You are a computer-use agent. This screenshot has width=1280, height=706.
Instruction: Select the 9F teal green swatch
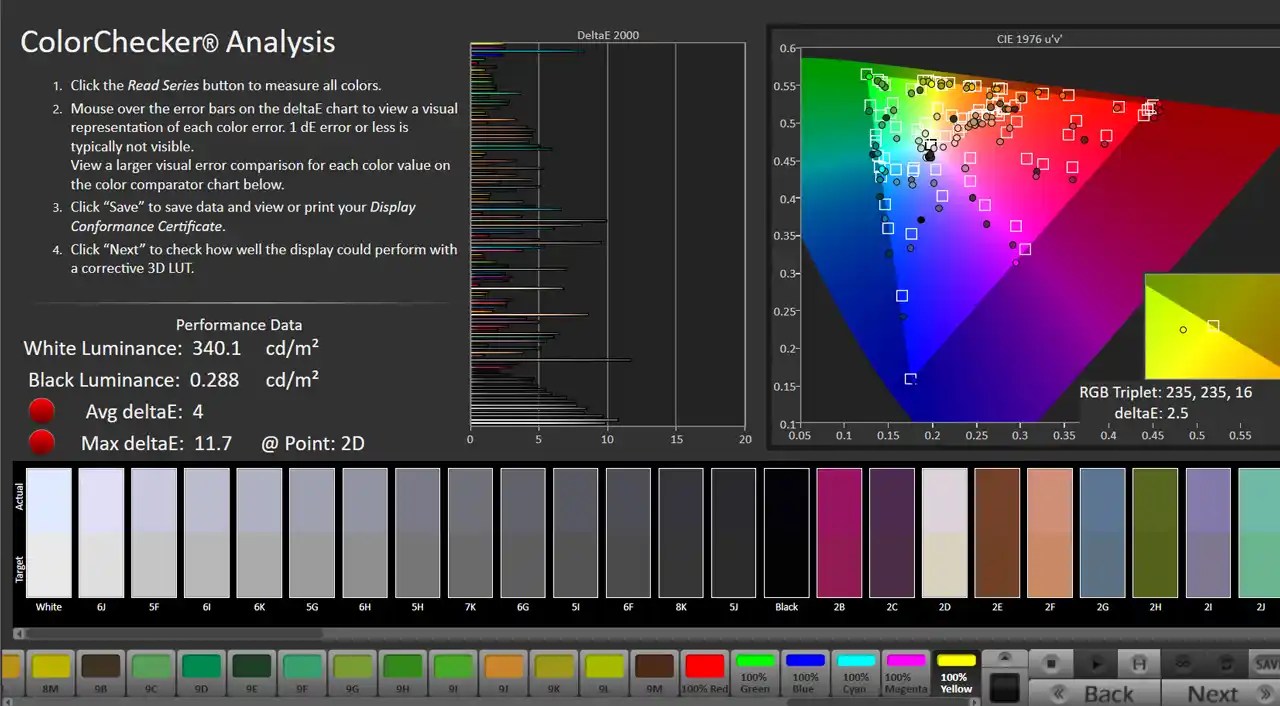pos(302,672)
